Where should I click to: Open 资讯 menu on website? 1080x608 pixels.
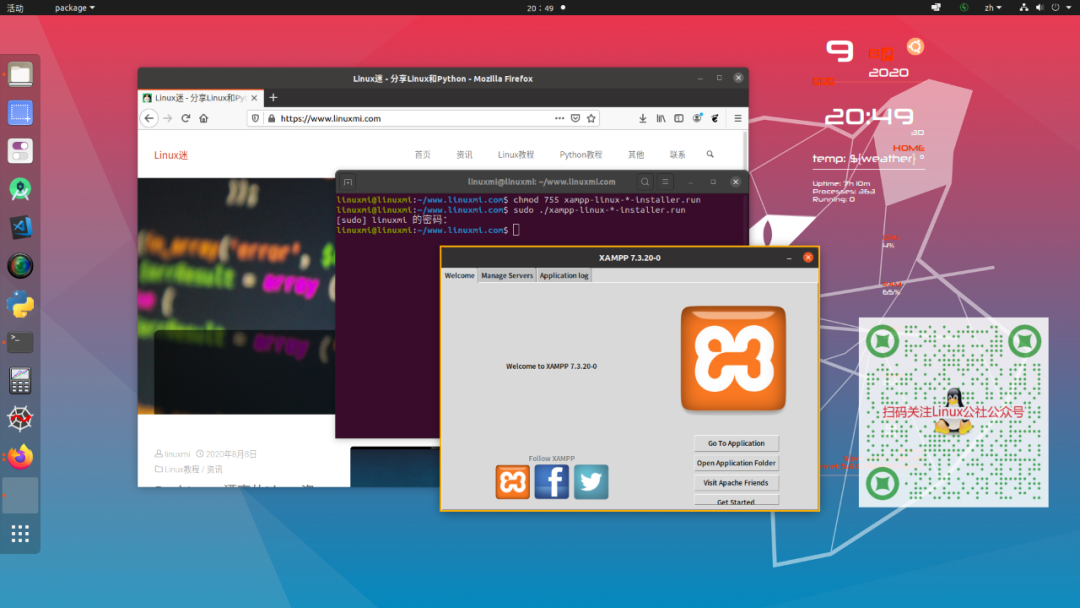(464, 155)
